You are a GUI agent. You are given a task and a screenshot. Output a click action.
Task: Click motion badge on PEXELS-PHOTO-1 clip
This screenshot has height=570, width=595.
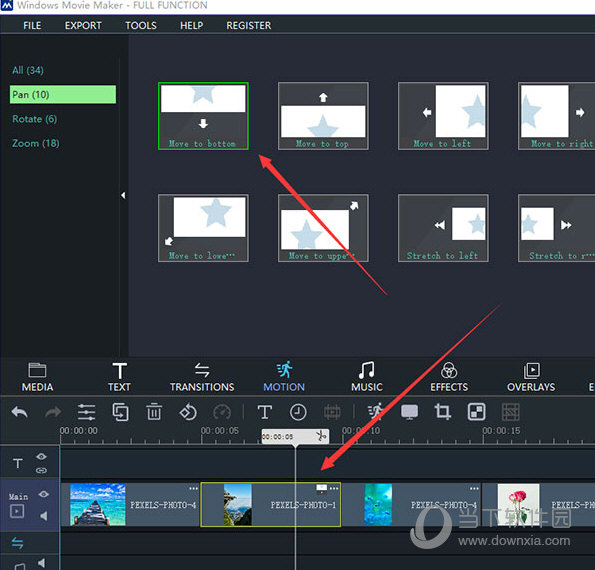pos(321,489)
